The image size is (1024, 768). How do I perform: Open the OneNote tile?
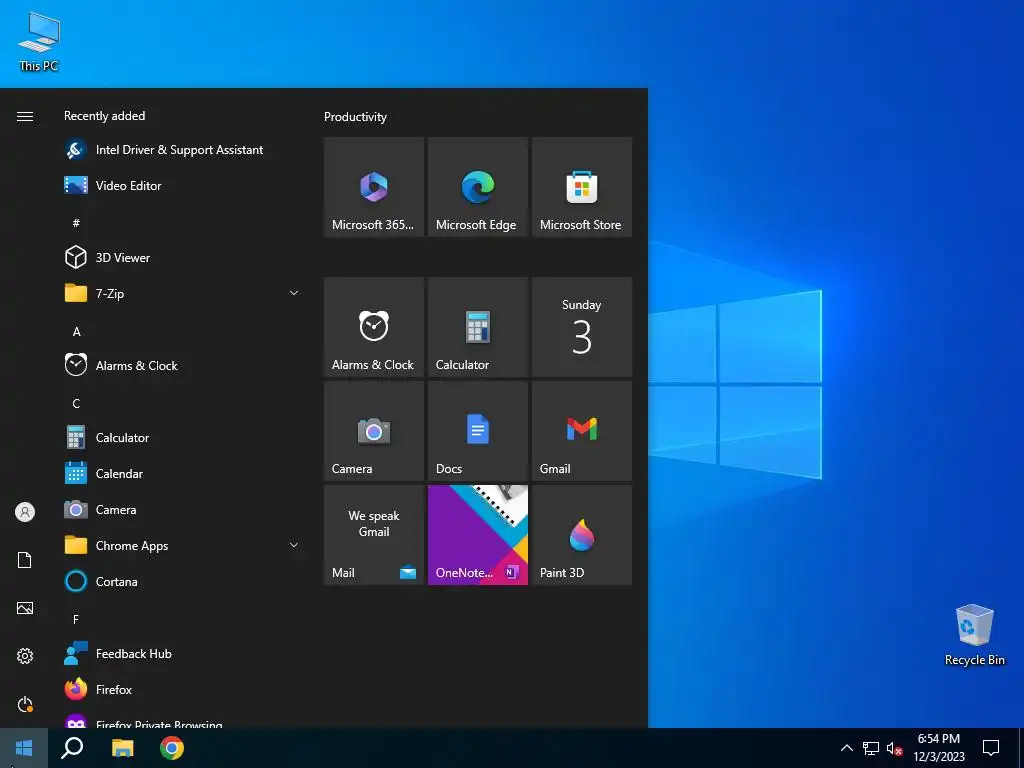(x=477, y=535)
